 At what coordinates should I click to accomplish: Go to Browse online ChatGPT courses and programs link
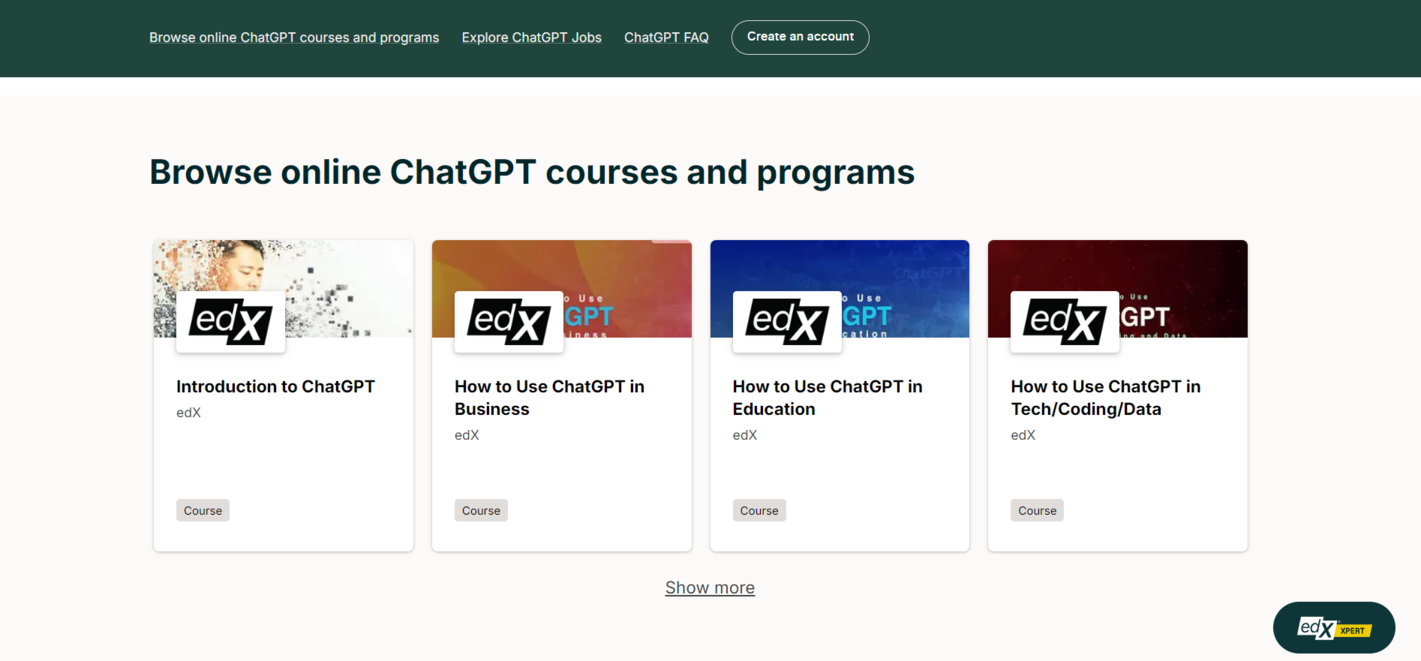point(294,38)
